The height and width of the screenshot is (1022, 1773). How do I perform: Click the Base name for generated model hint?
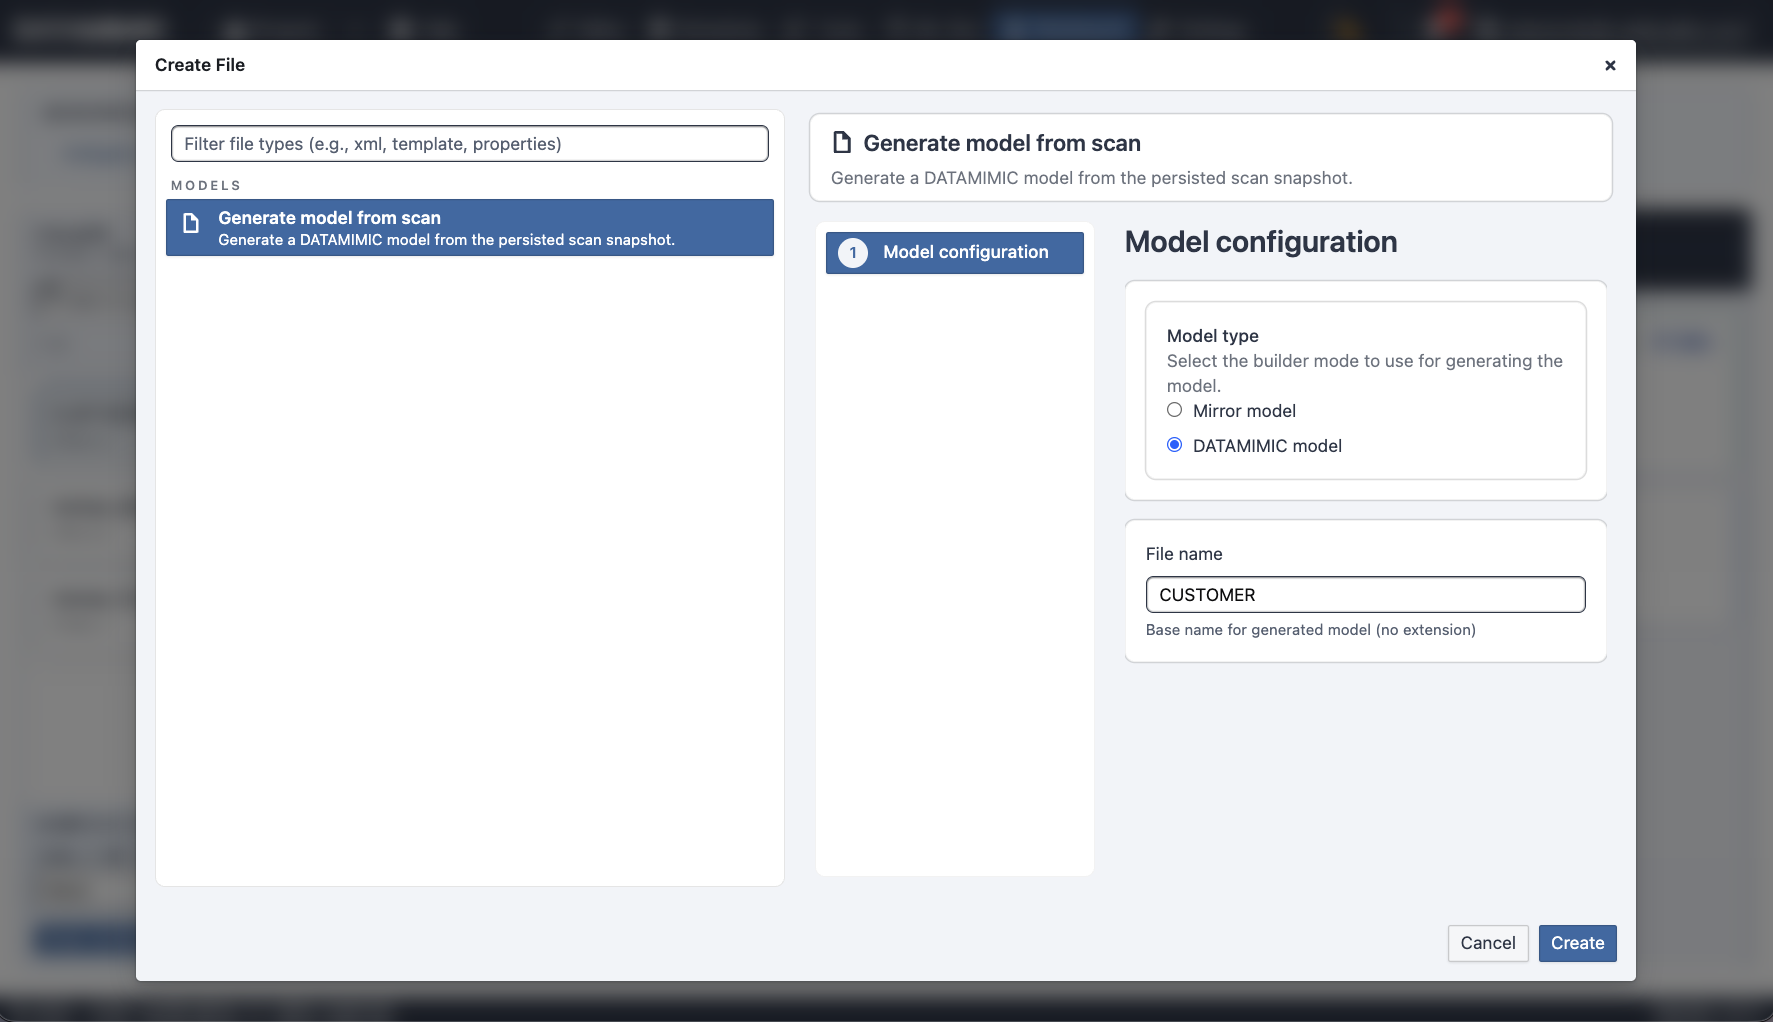pos(1311,630)
